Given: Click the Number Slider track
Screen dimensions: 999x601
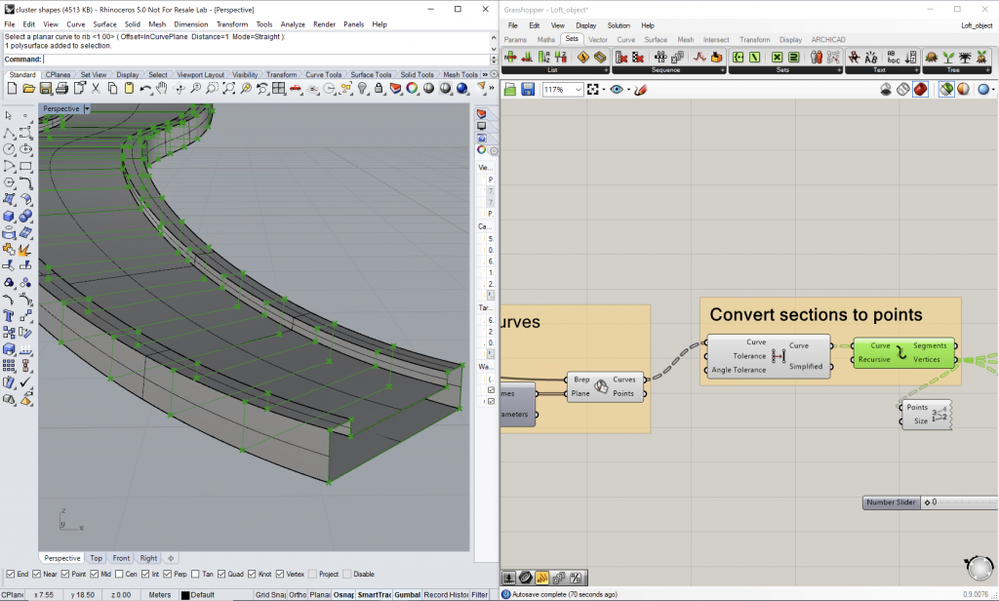Looking at the screenshot, I should 965,502.
